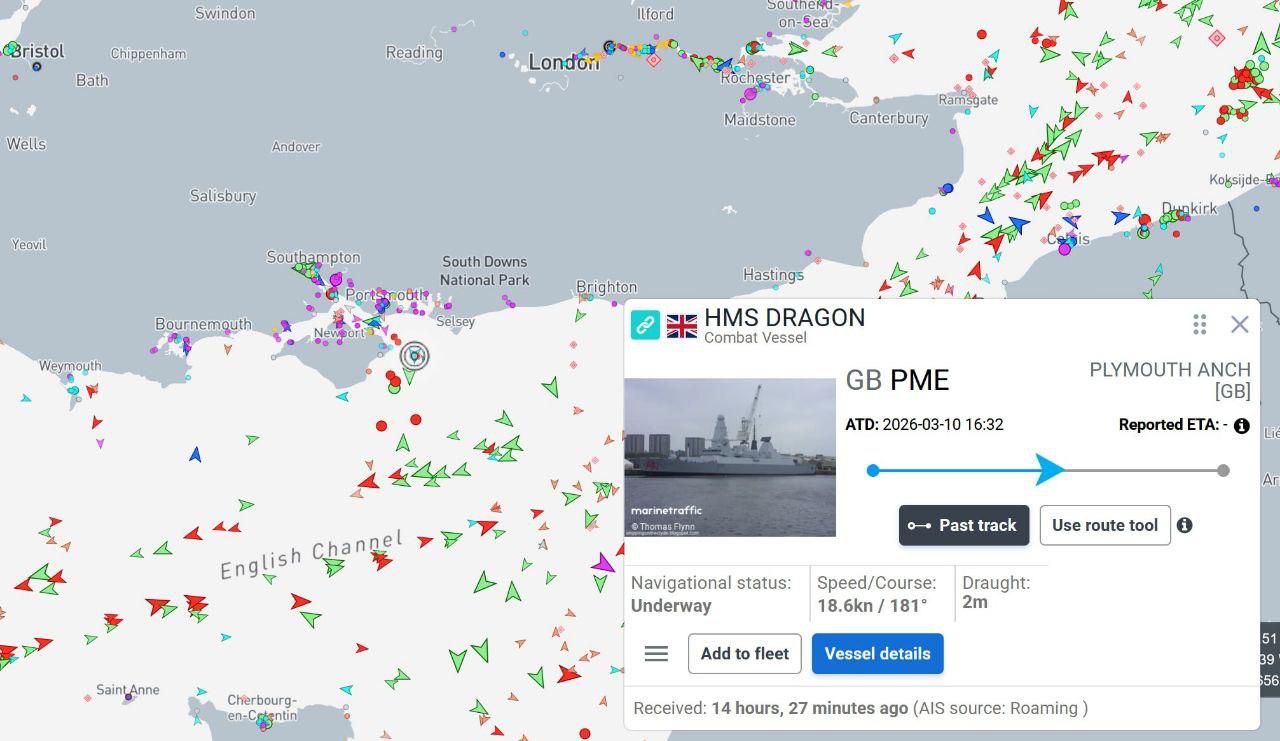The height and width of the screenshot is (741, 1280).
Task: Open the Use route tool button
Action: (1105, 525)
